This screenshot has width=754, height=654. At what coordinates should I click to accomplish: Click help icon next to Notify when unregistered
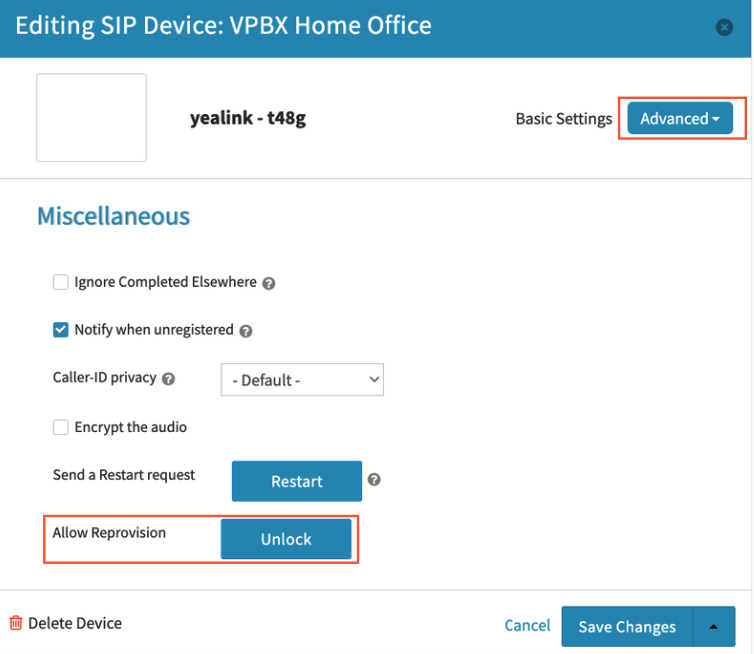click(x=246, y=331)
